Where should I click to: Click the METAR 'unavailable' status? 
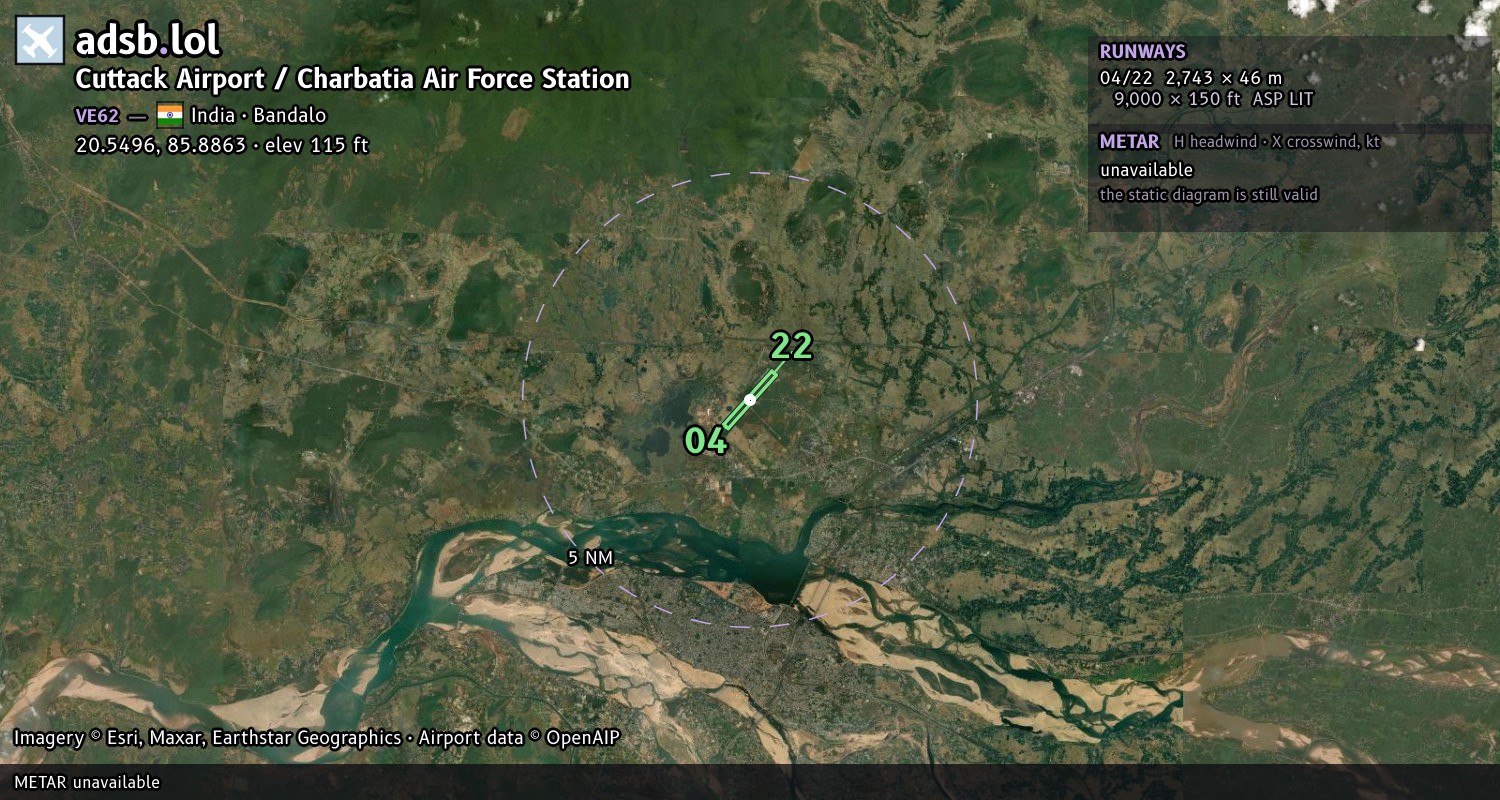point(1146,170)
